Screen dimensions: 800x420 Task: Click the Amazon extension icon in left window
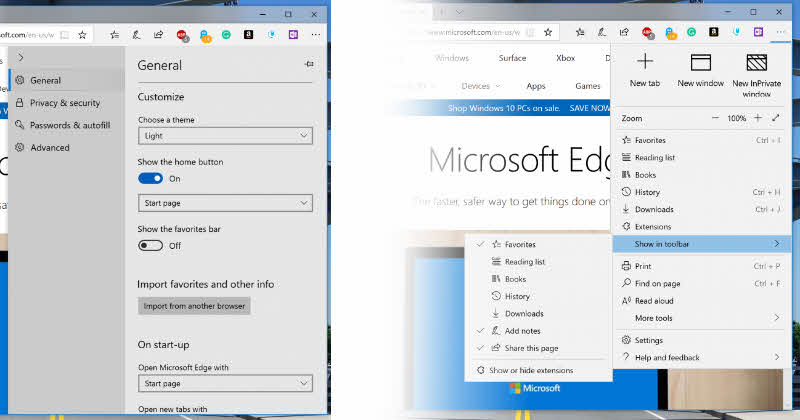(248, 35)
